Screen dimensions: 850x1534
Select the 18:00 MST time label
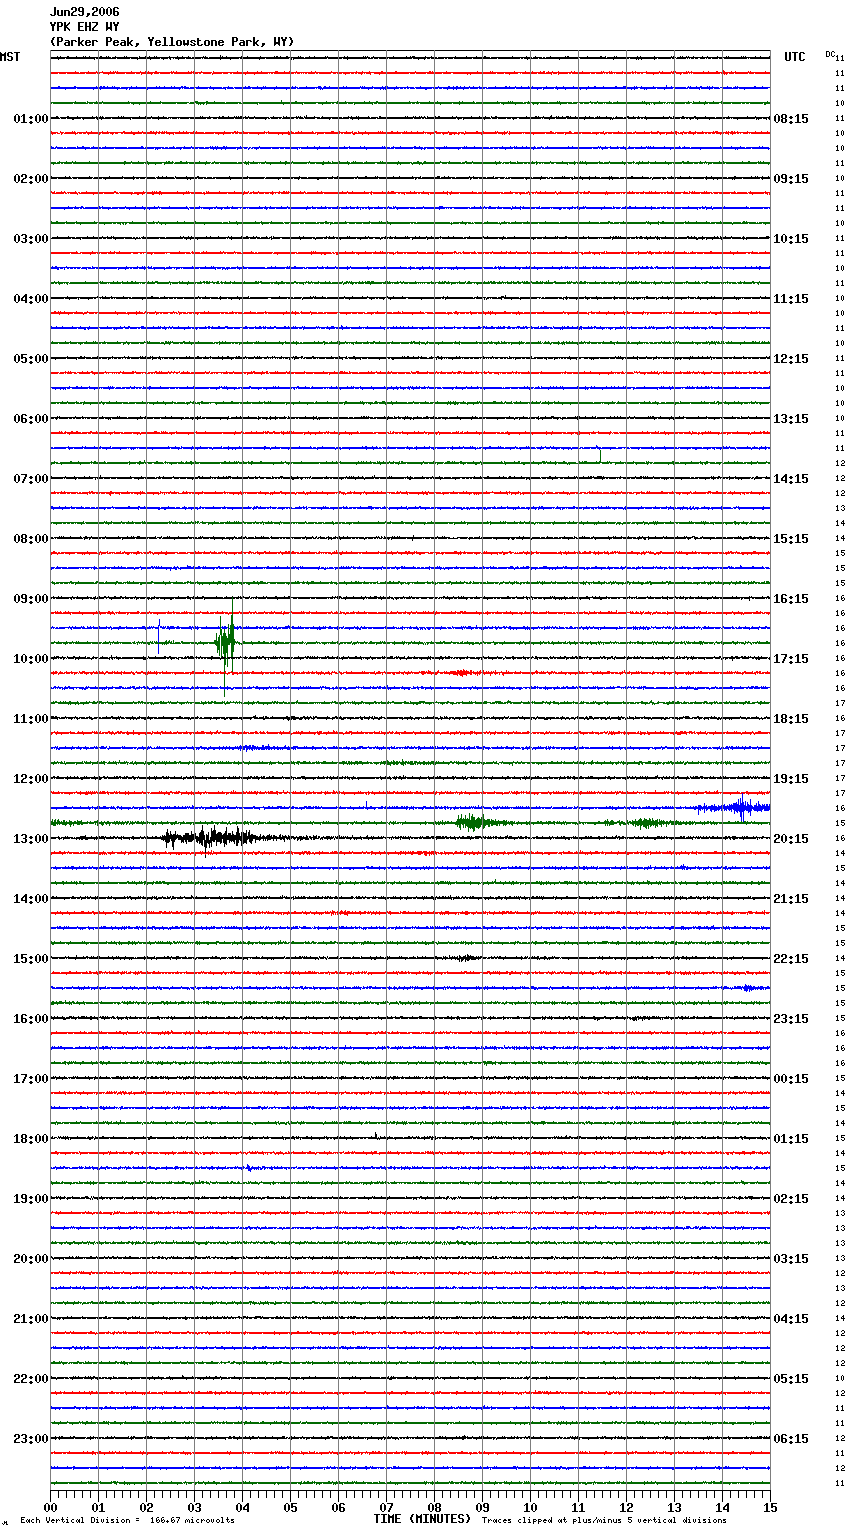pos(30,1139)
